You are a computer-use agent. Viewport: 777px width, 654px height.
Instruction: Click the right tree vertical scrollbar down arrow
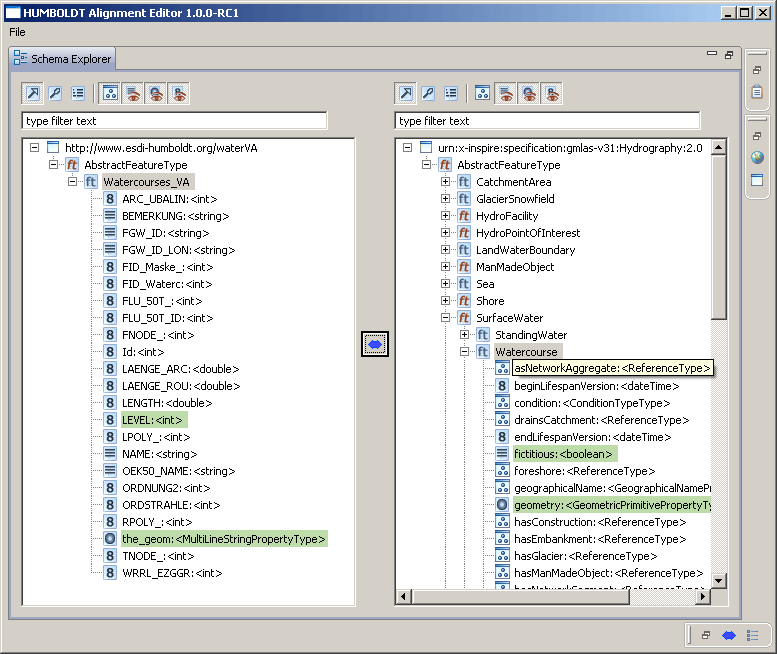719,580
